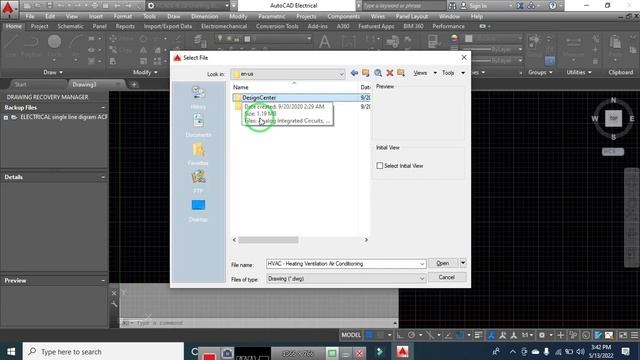The image size is (640, 360).
Task: Click the ViewCube TOP face
Action: pos(613,118)
